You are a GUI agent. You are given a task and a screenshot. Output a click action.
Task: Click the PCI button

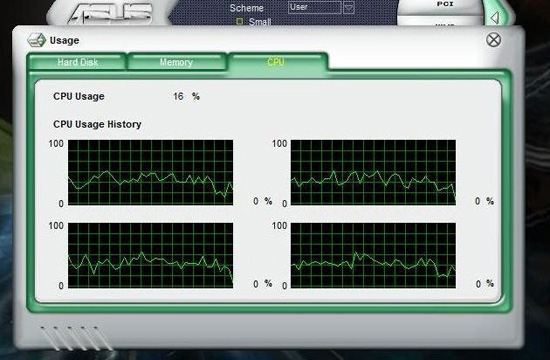(445, 4)
